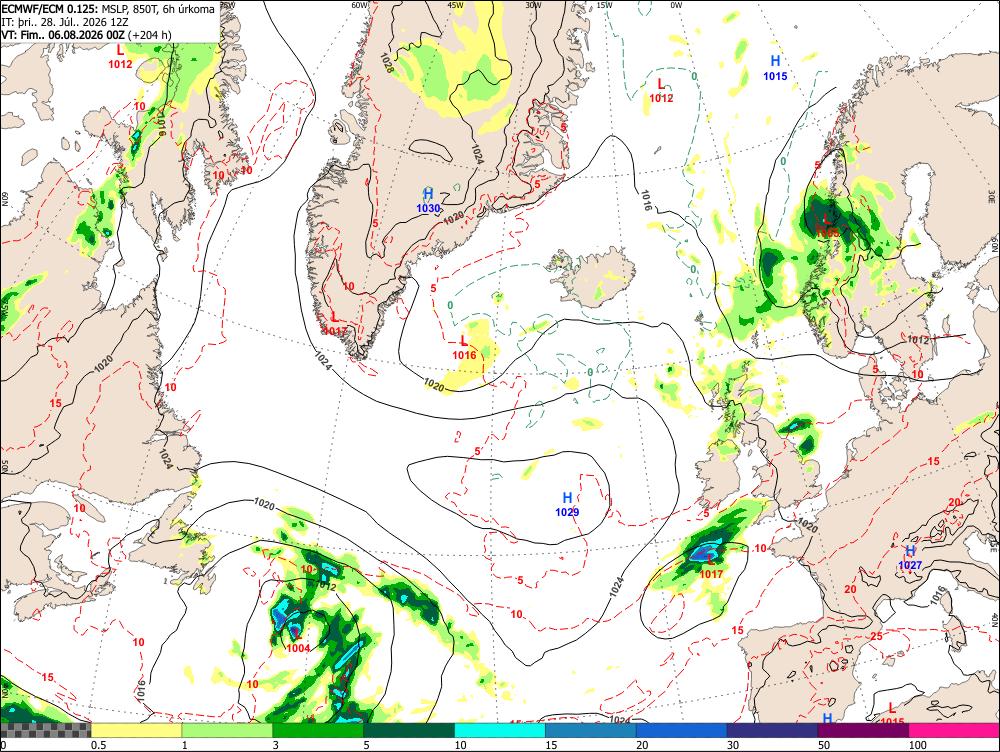Click the dark purple 30–50 legend swatch
The height and width of the screenshot is (752, 1000).
pos(772,730)
